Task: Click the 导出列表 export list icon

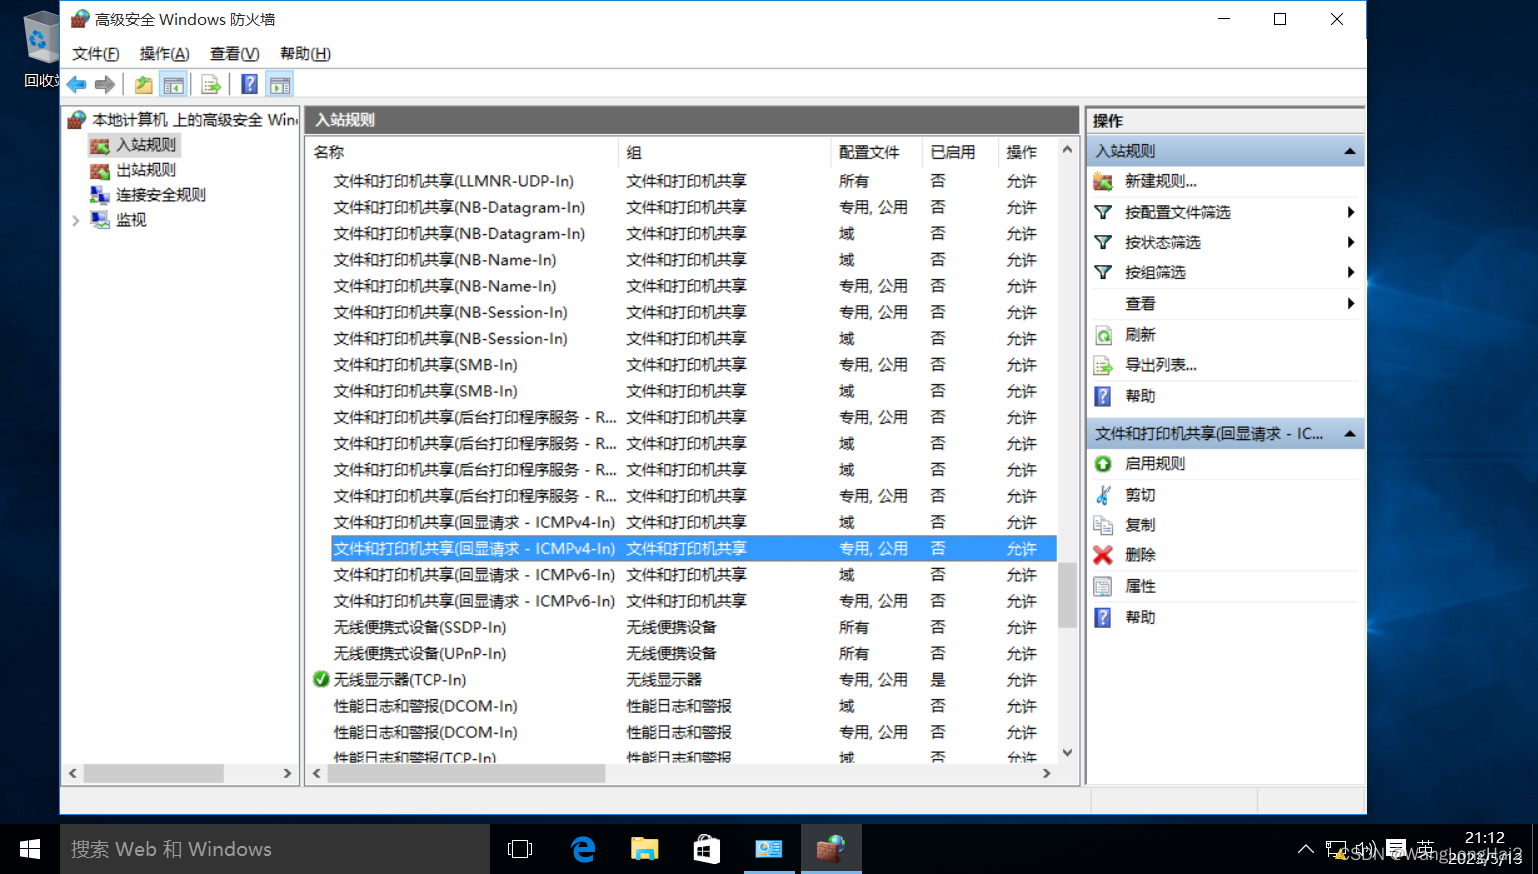Action: click(1104, 364)
